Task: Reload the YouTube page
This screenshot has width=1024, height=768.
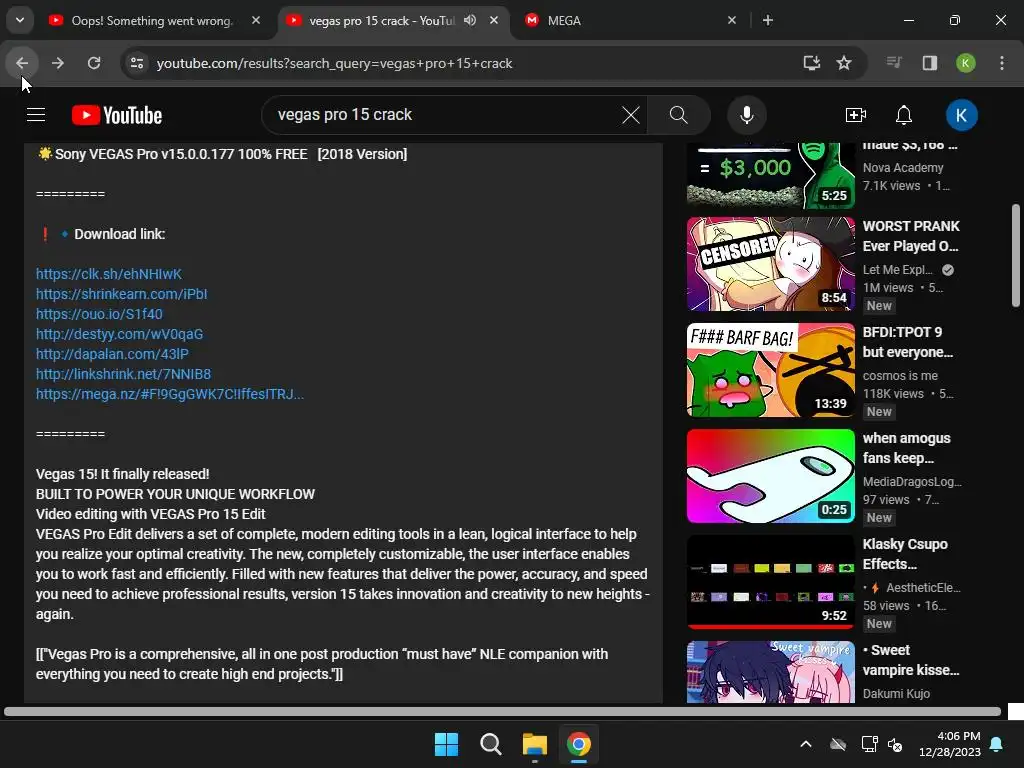Action: [x=94, y=63]
